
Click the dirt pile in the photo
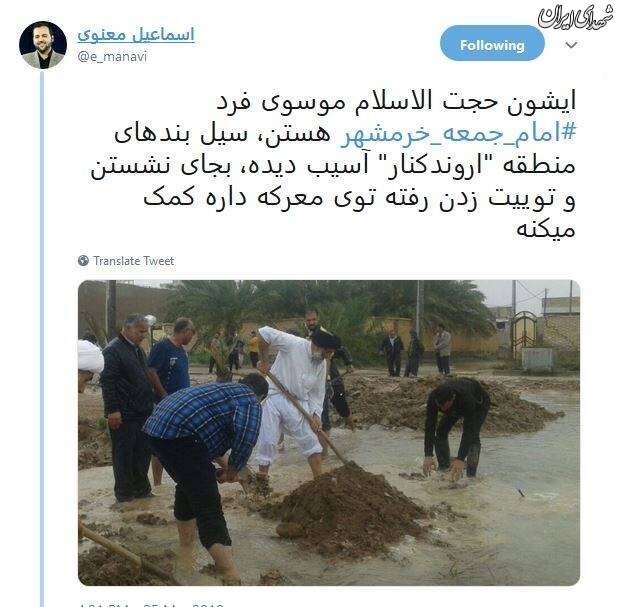tap(346, 508)
